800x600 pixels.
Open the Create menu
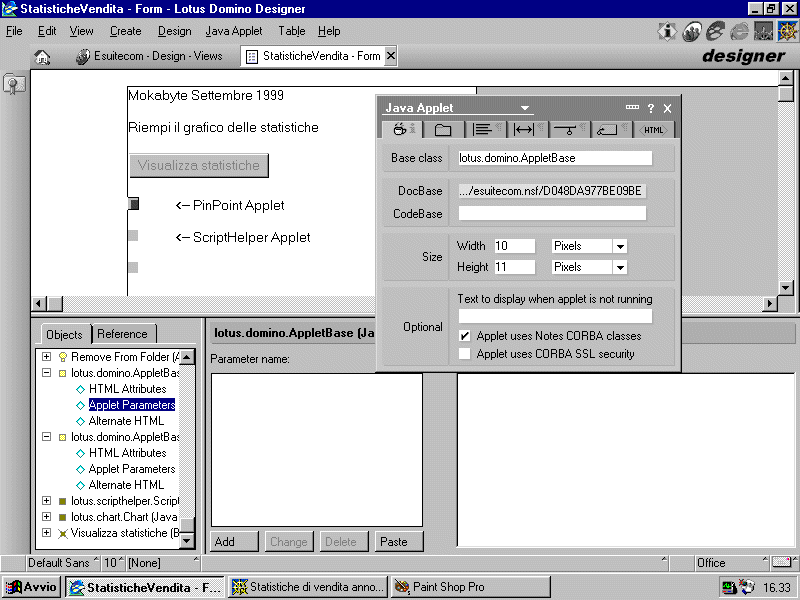click(x=126, y=31)
